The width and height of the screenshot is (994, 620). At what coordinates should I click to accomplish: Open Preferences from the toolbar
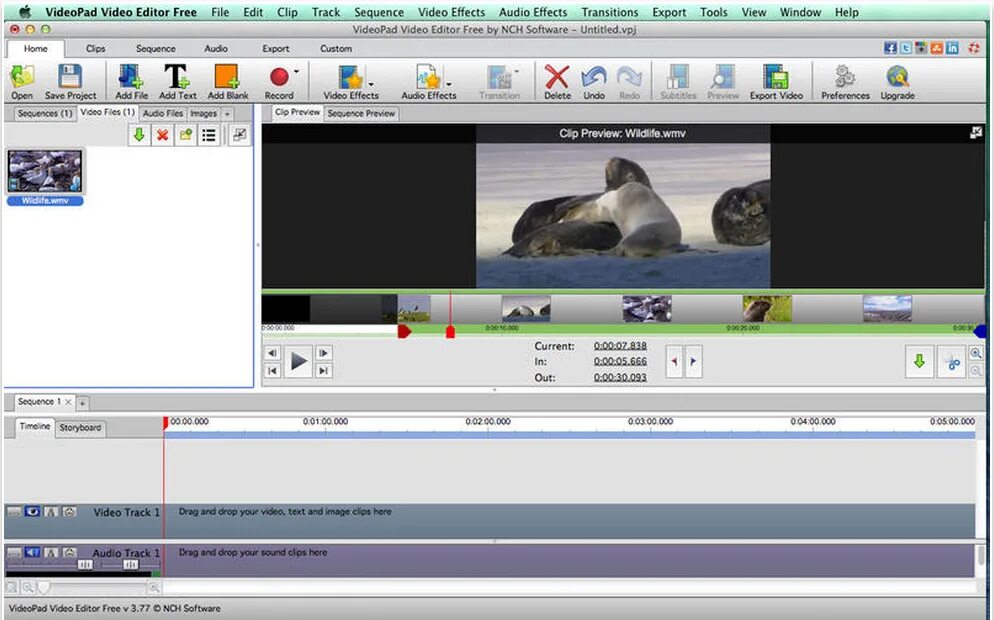click(x=845, y=82)
